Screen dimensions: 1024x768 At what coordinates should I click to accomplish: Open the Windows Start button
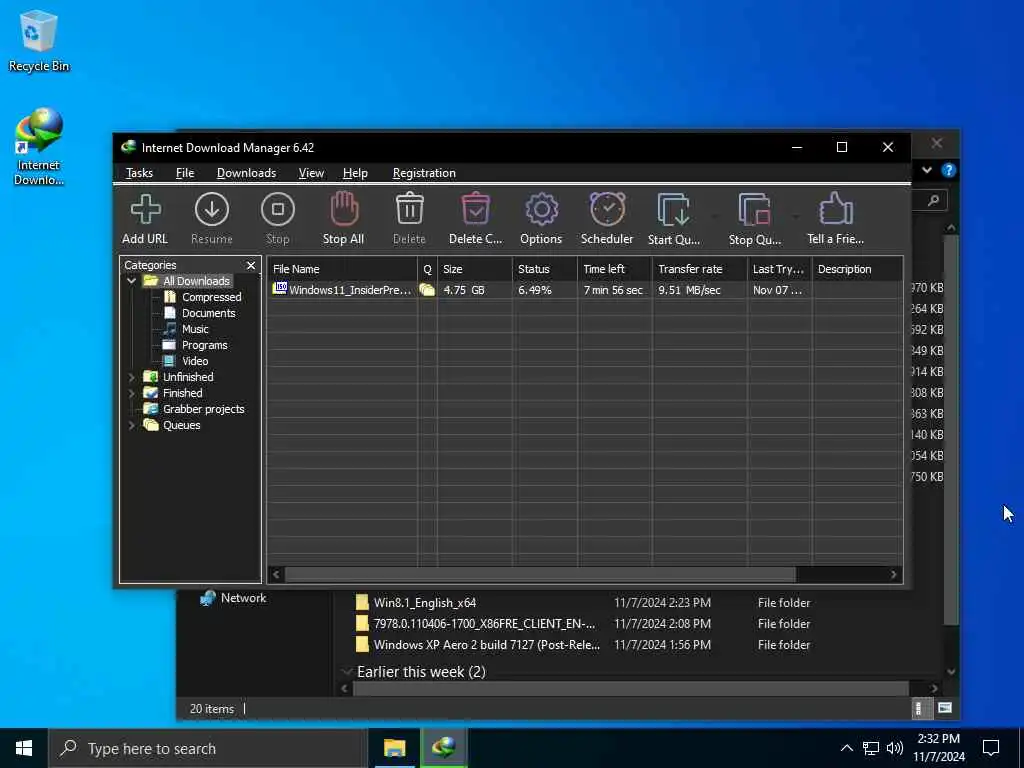click(24, 748)
